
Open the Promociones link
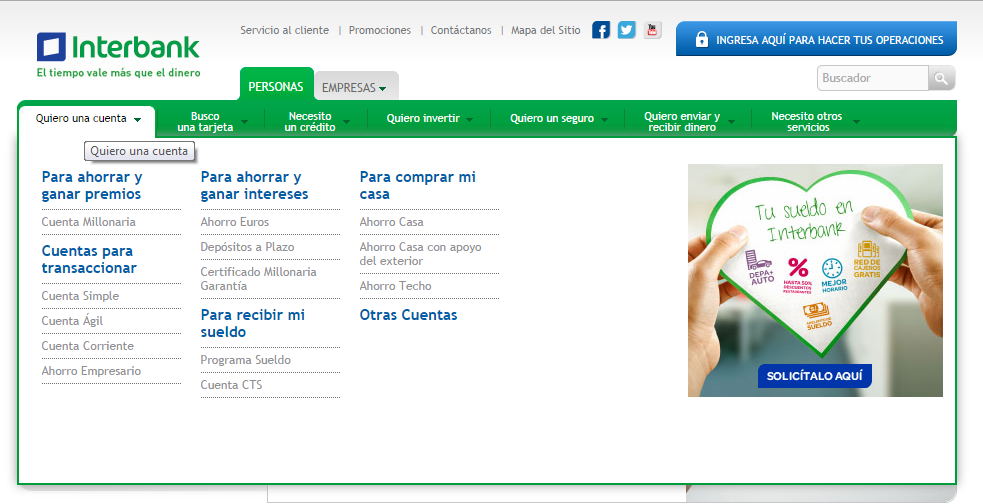[x=380, y=30]
